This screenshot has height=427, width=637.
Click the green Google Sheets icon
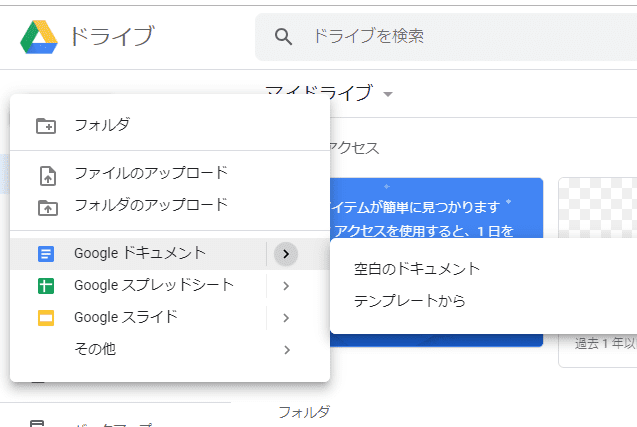coord(46,286)
